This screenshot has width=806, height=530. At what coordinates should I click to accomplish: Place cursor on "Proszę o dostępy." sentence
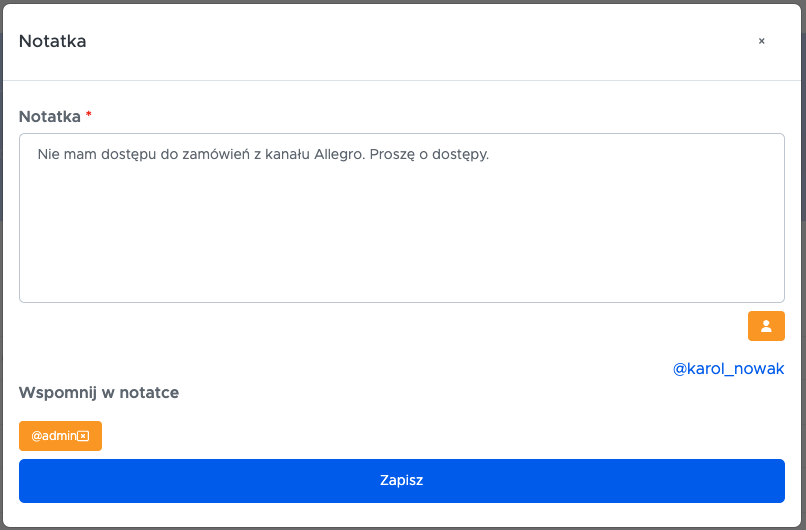coord(430,155)
